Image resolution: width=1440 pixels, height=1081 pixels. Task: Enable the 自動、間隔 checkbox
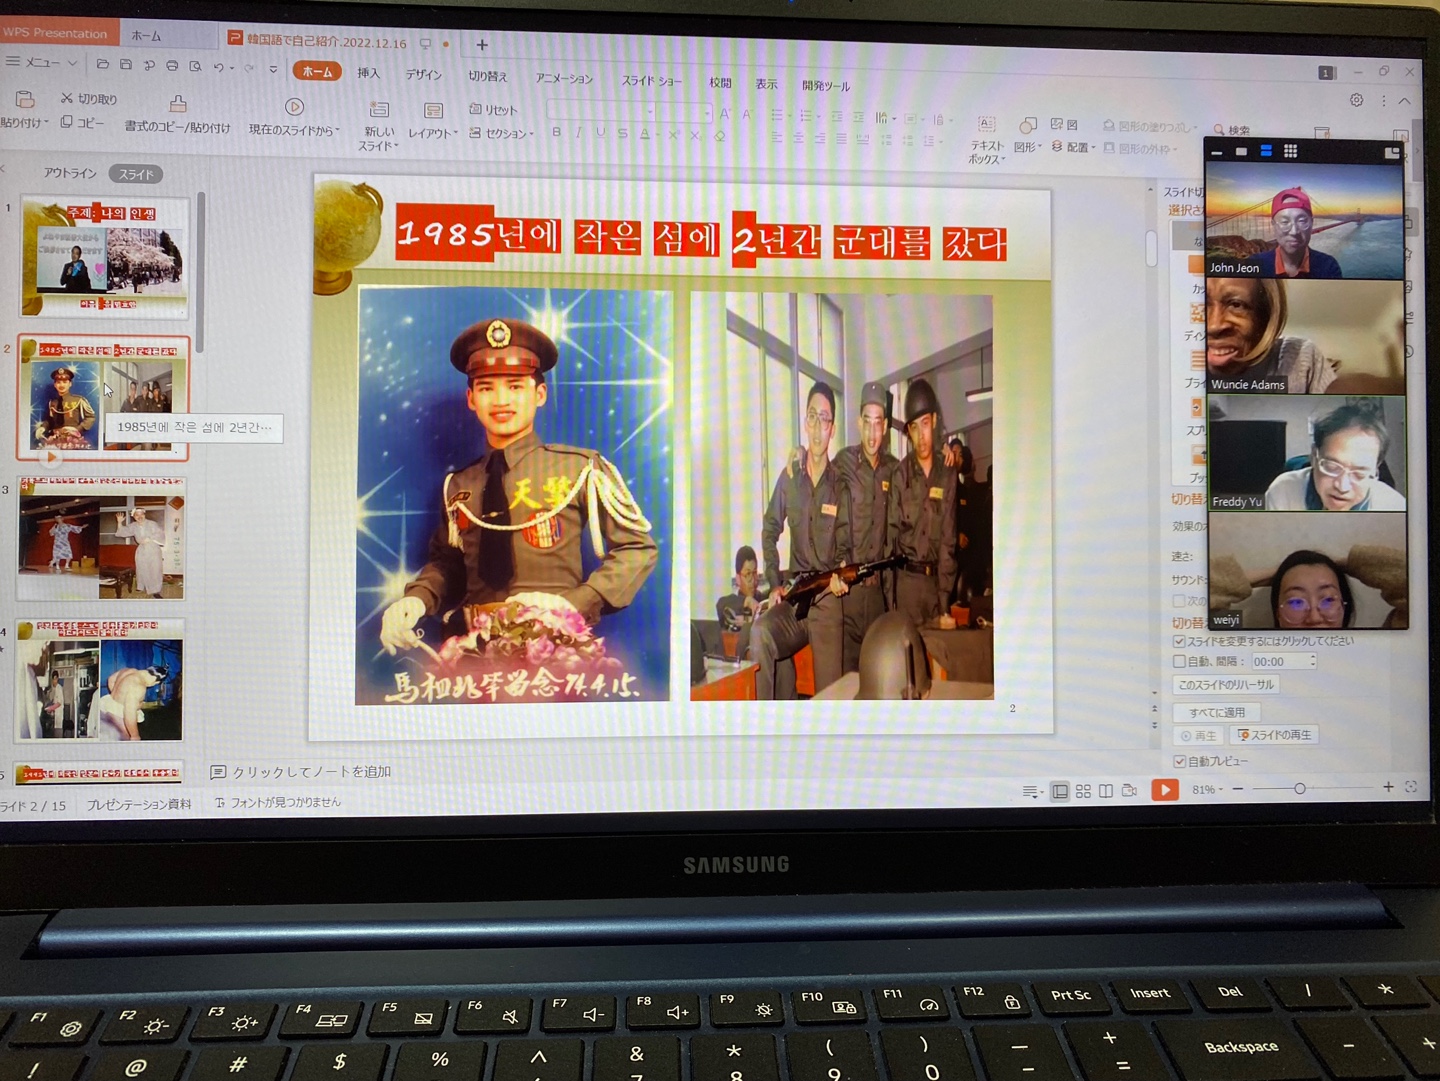pos(1179,661)
